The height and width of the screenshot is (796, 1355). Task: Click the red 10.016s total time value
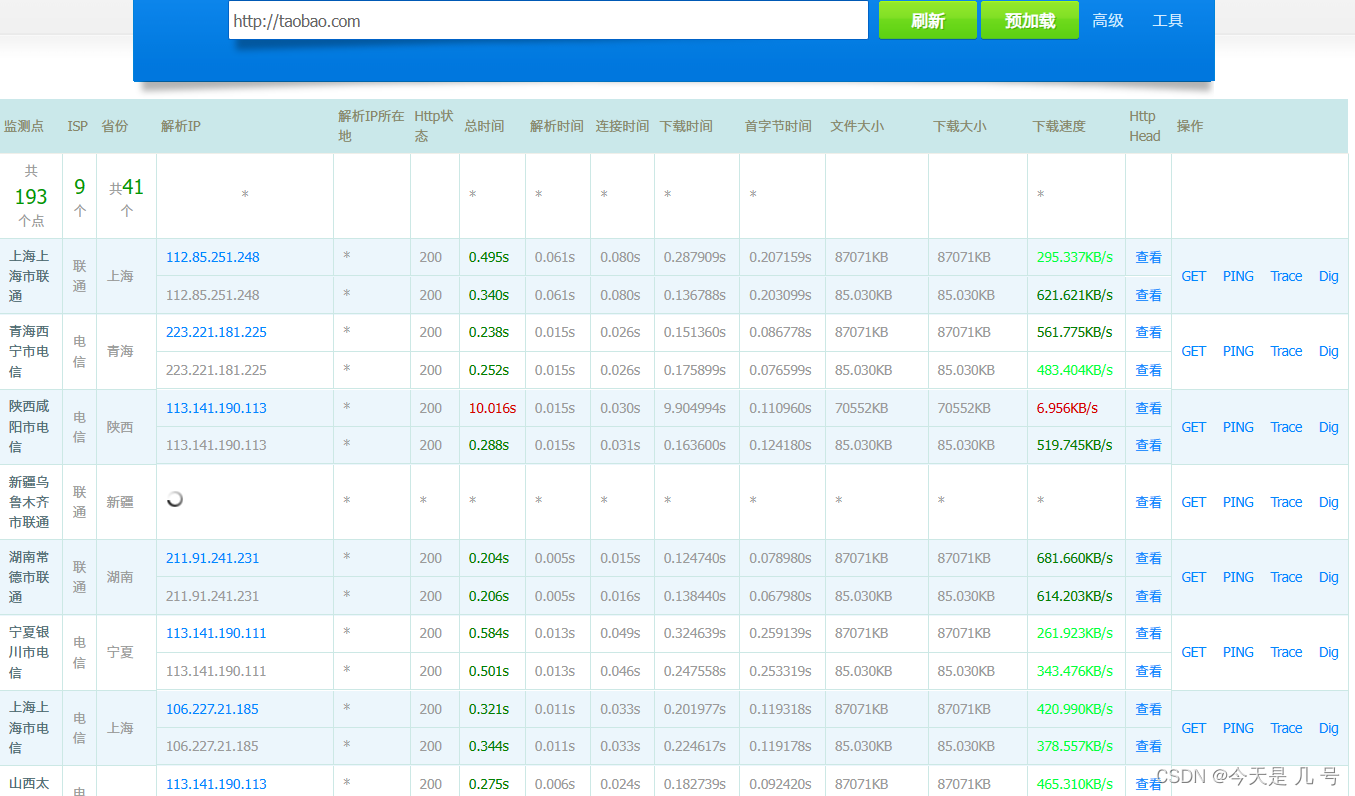pos(492,408)
